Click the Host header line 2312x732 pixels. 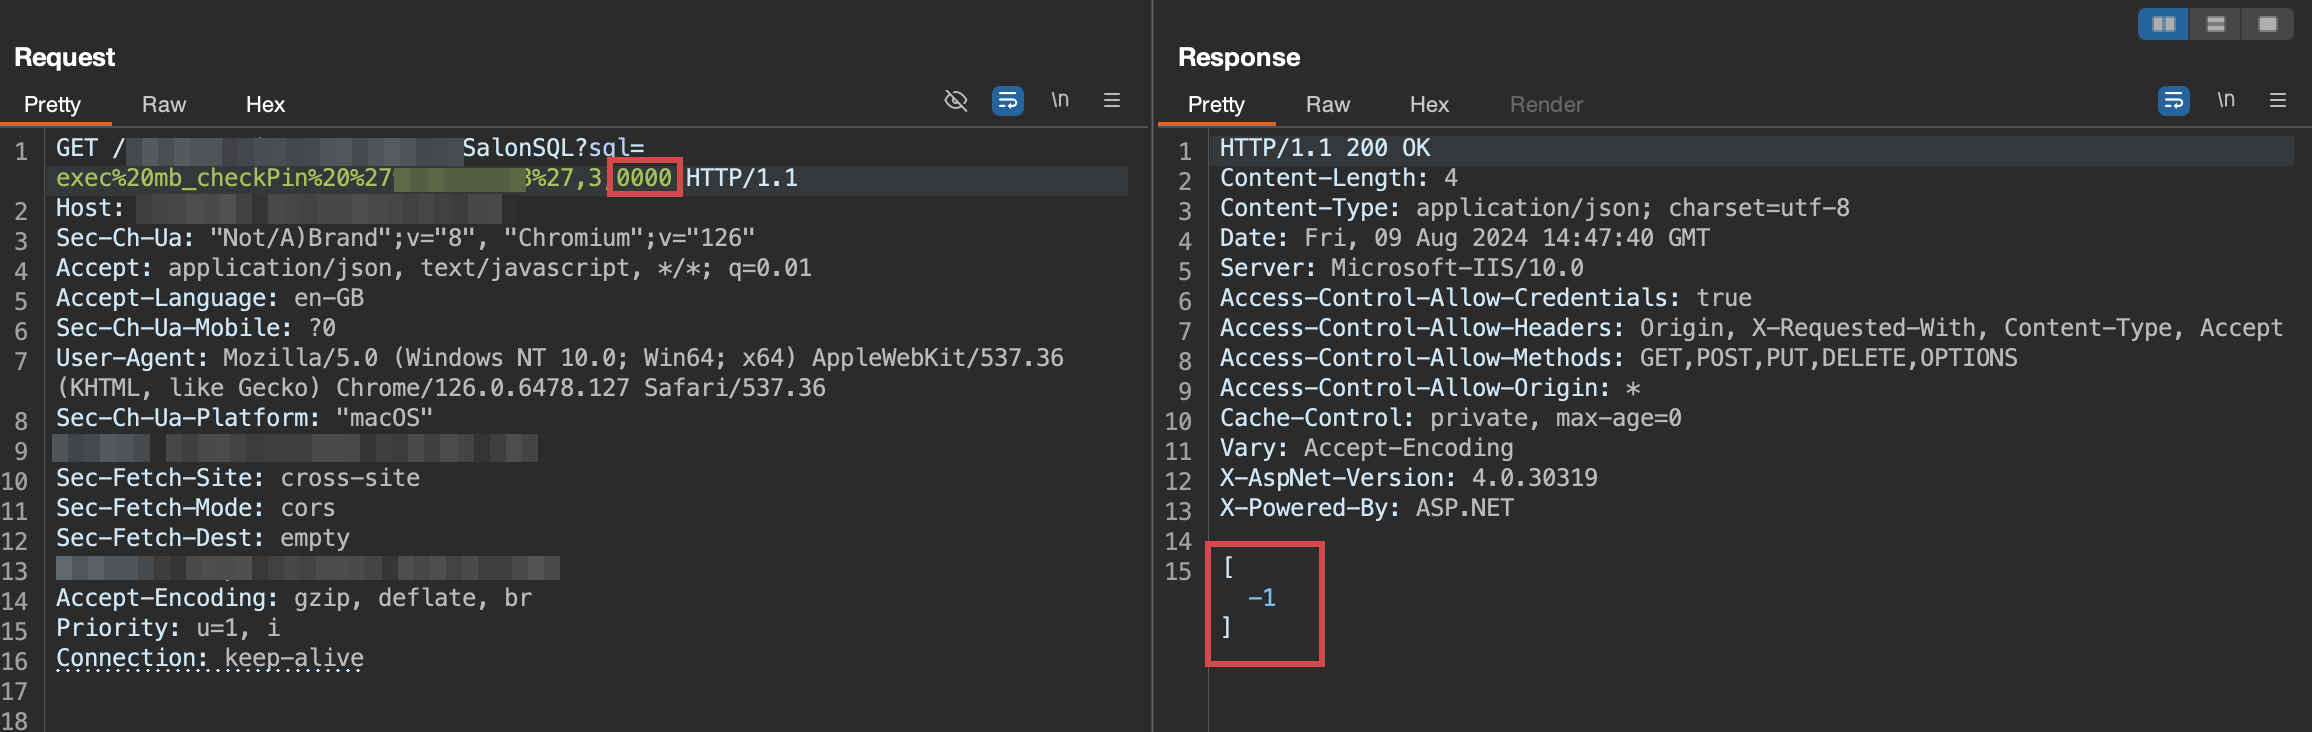click(279, 208)
